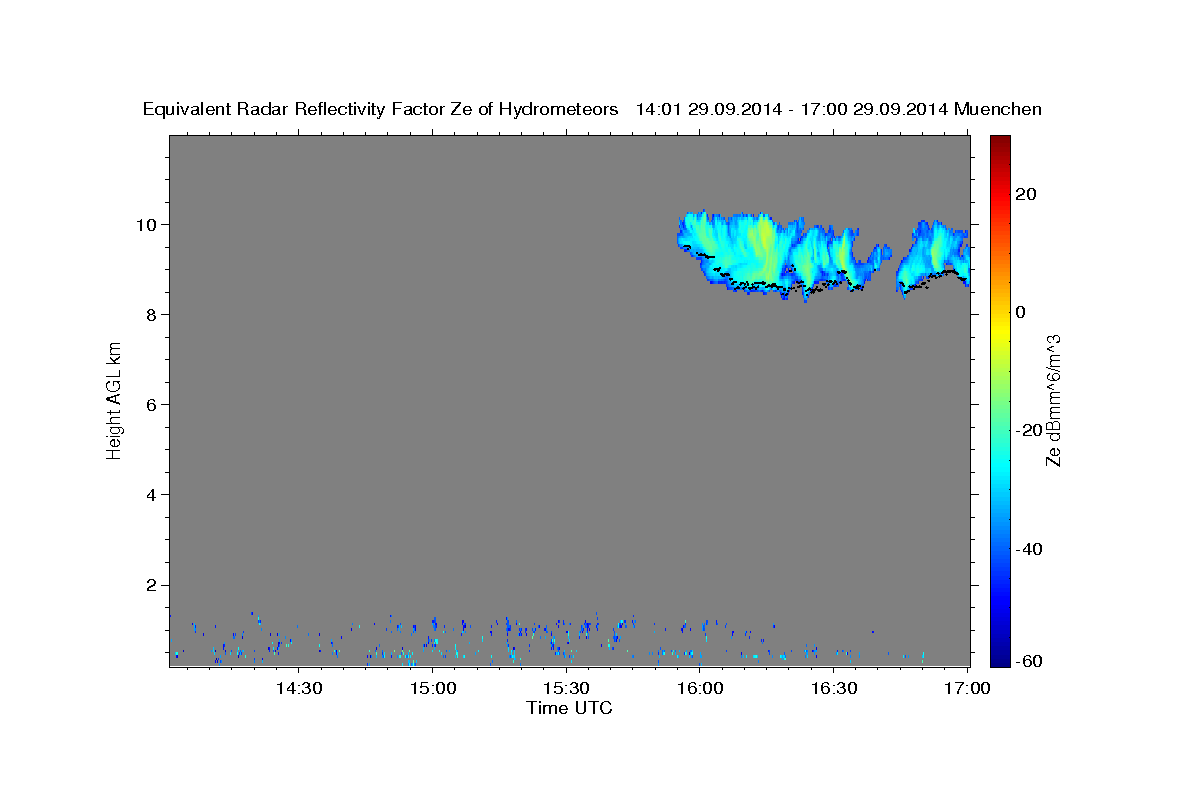The image size is (1200, 800).
Task: Click the date range '14:01 29.09.2014 - 17:00 29.09.2014'
Action: 792,110
